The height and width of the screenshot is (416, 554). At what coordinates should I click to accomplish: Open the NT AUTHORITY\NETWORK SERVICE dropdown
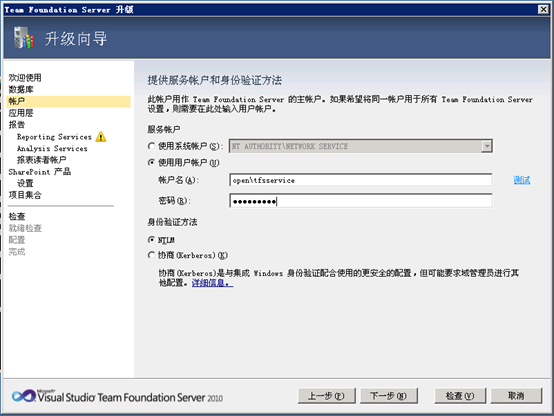tap(487, 146)
